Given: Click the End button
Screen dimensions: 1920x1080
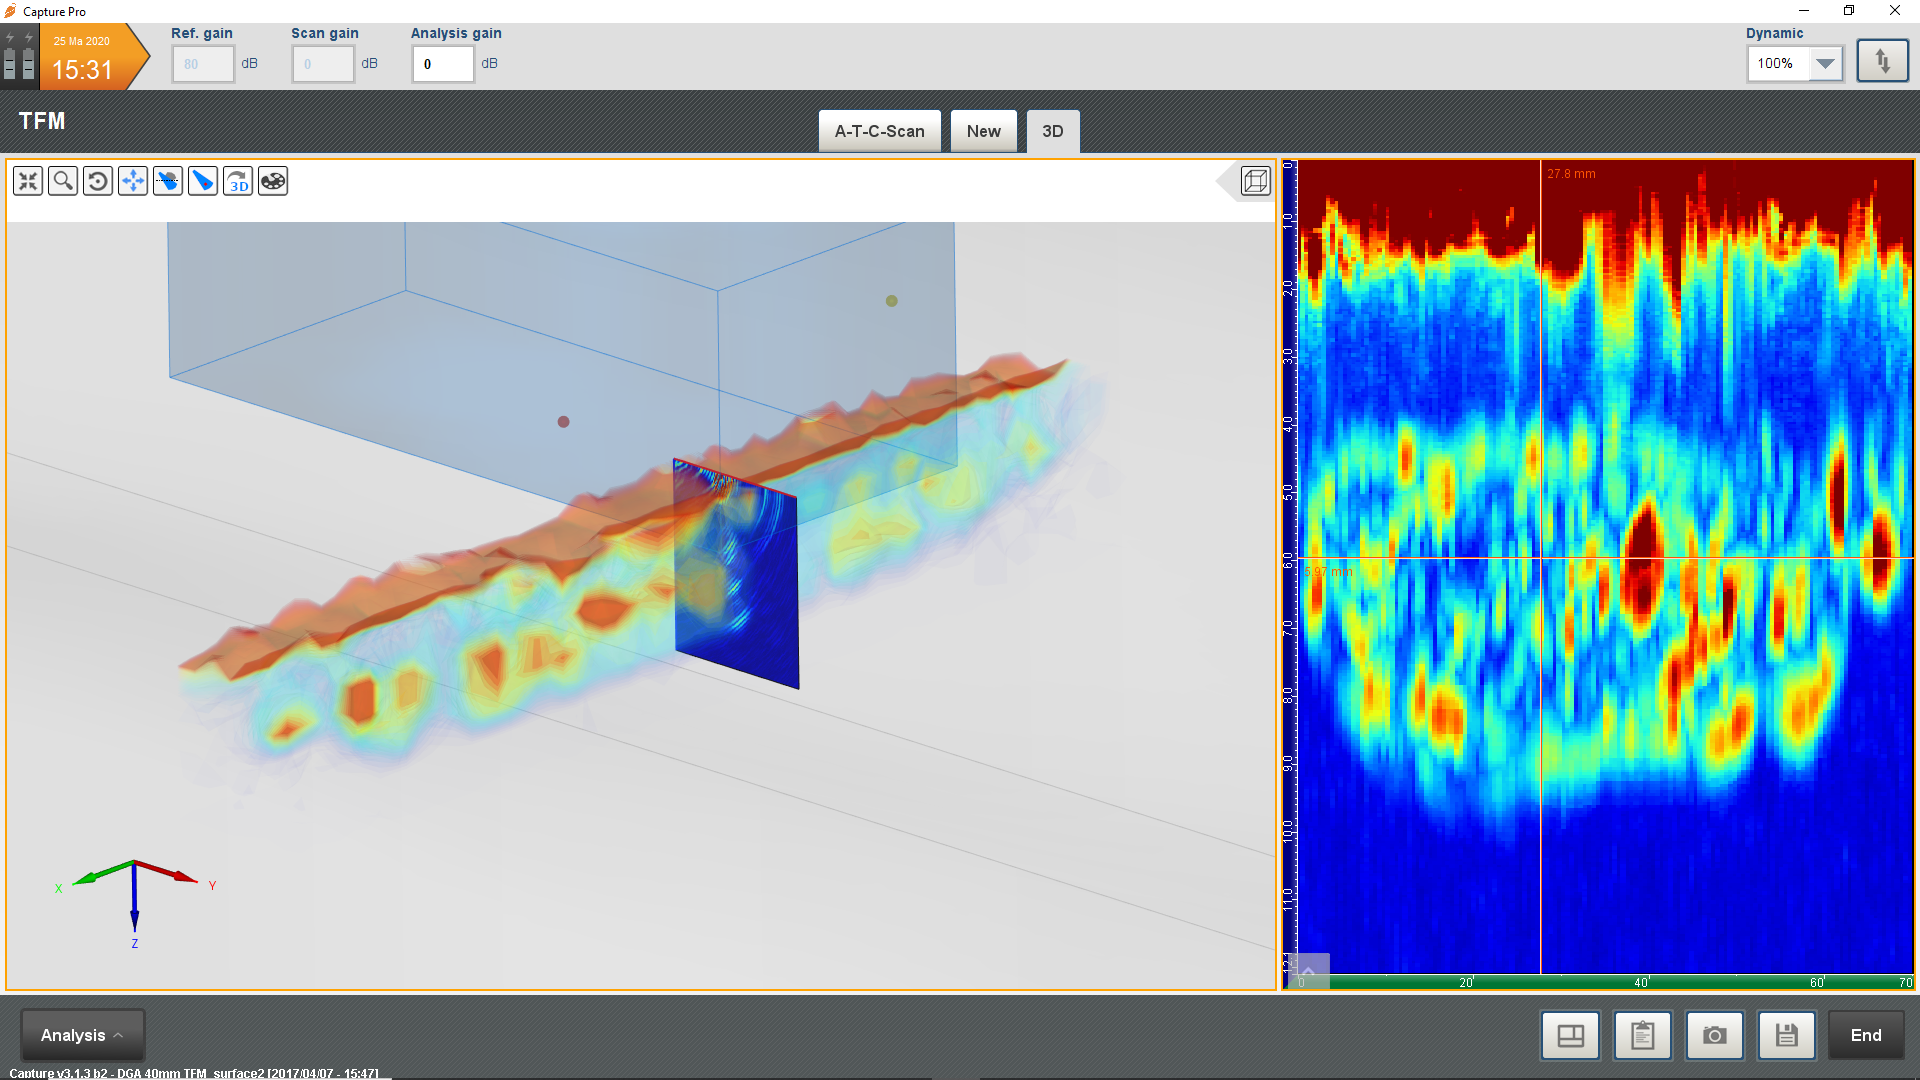Looking at the screenshot, I should pyautogui.click(x=1865, y=1035).
